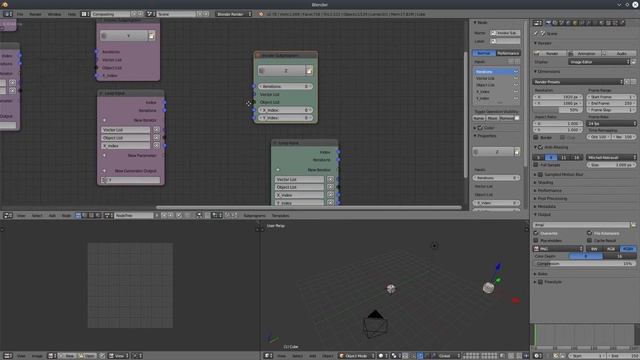This screenshot has height=360, width=640.
Task: Toggle Overwrite checkbox
Action: [536, 233]
